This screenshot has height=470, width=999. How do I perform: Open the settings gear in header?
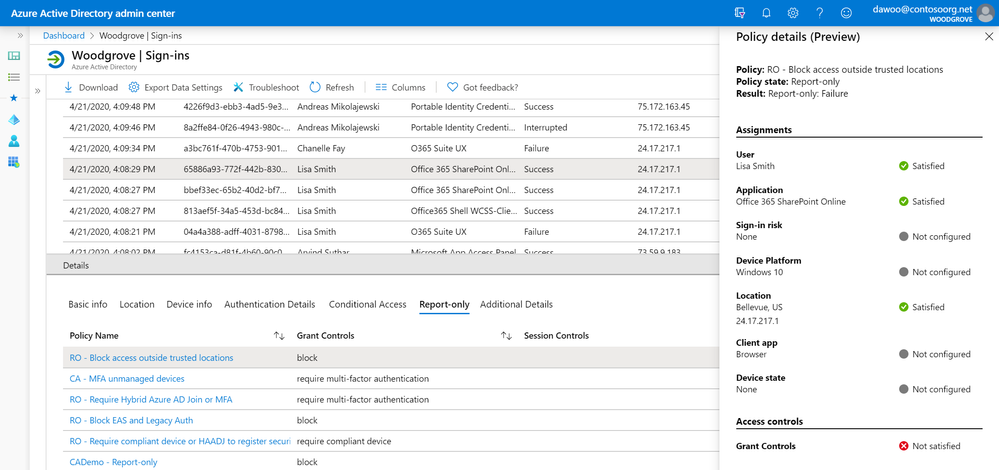pos(793,13)
